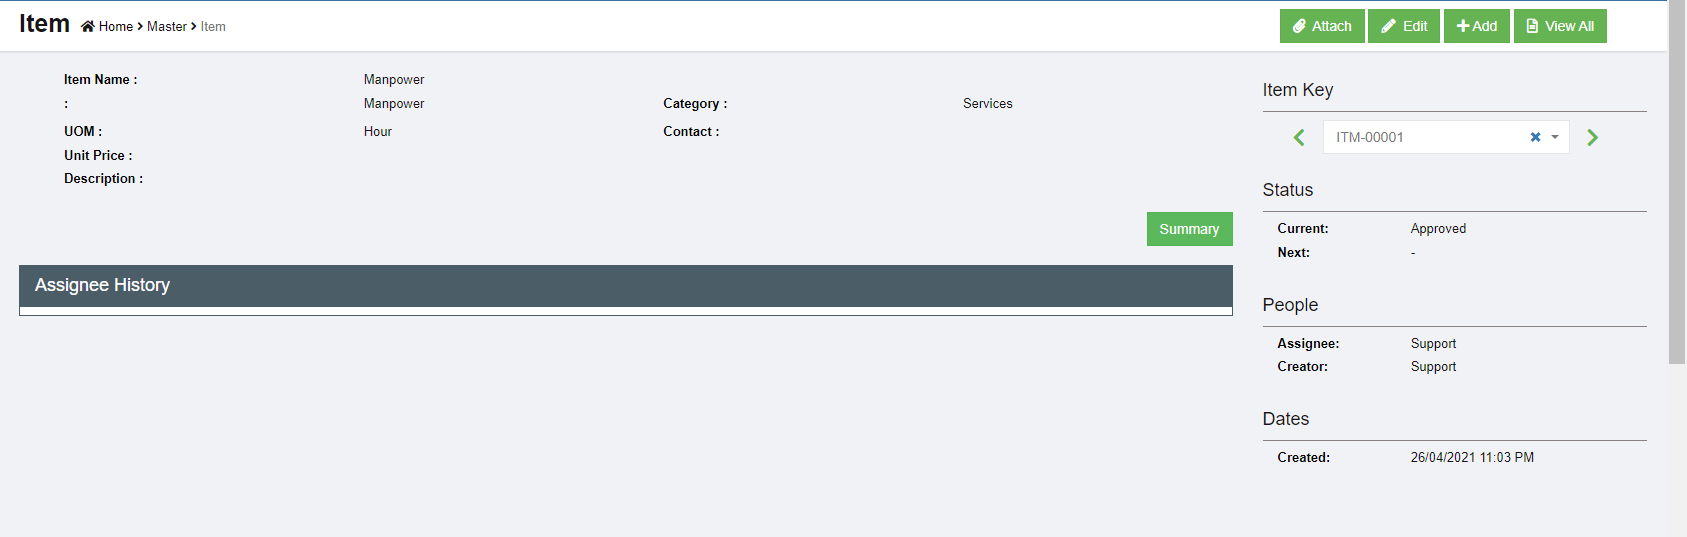Click the Created date 26/04/2021 value
This screenshot has width=1687, height=537.
tap(1471, 458)
